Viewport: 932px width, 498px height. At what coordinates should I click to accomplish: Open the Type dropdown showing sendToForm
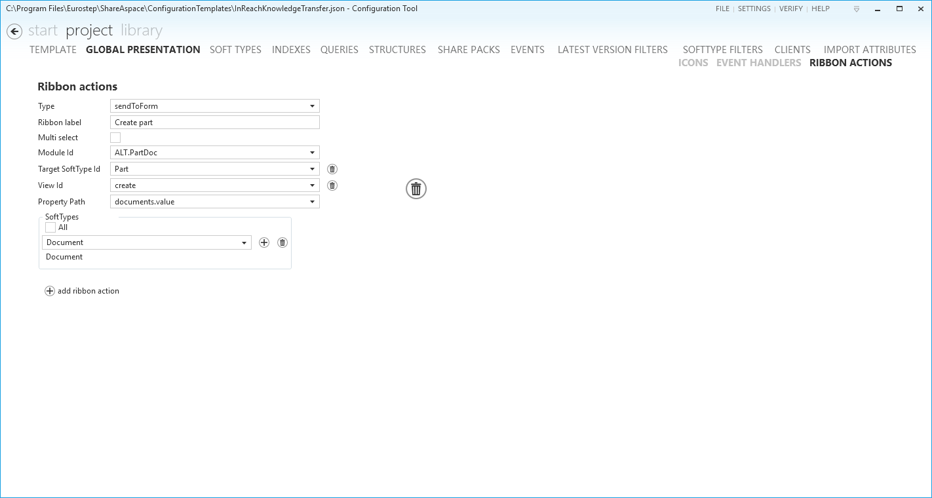(x=312, y=106)
